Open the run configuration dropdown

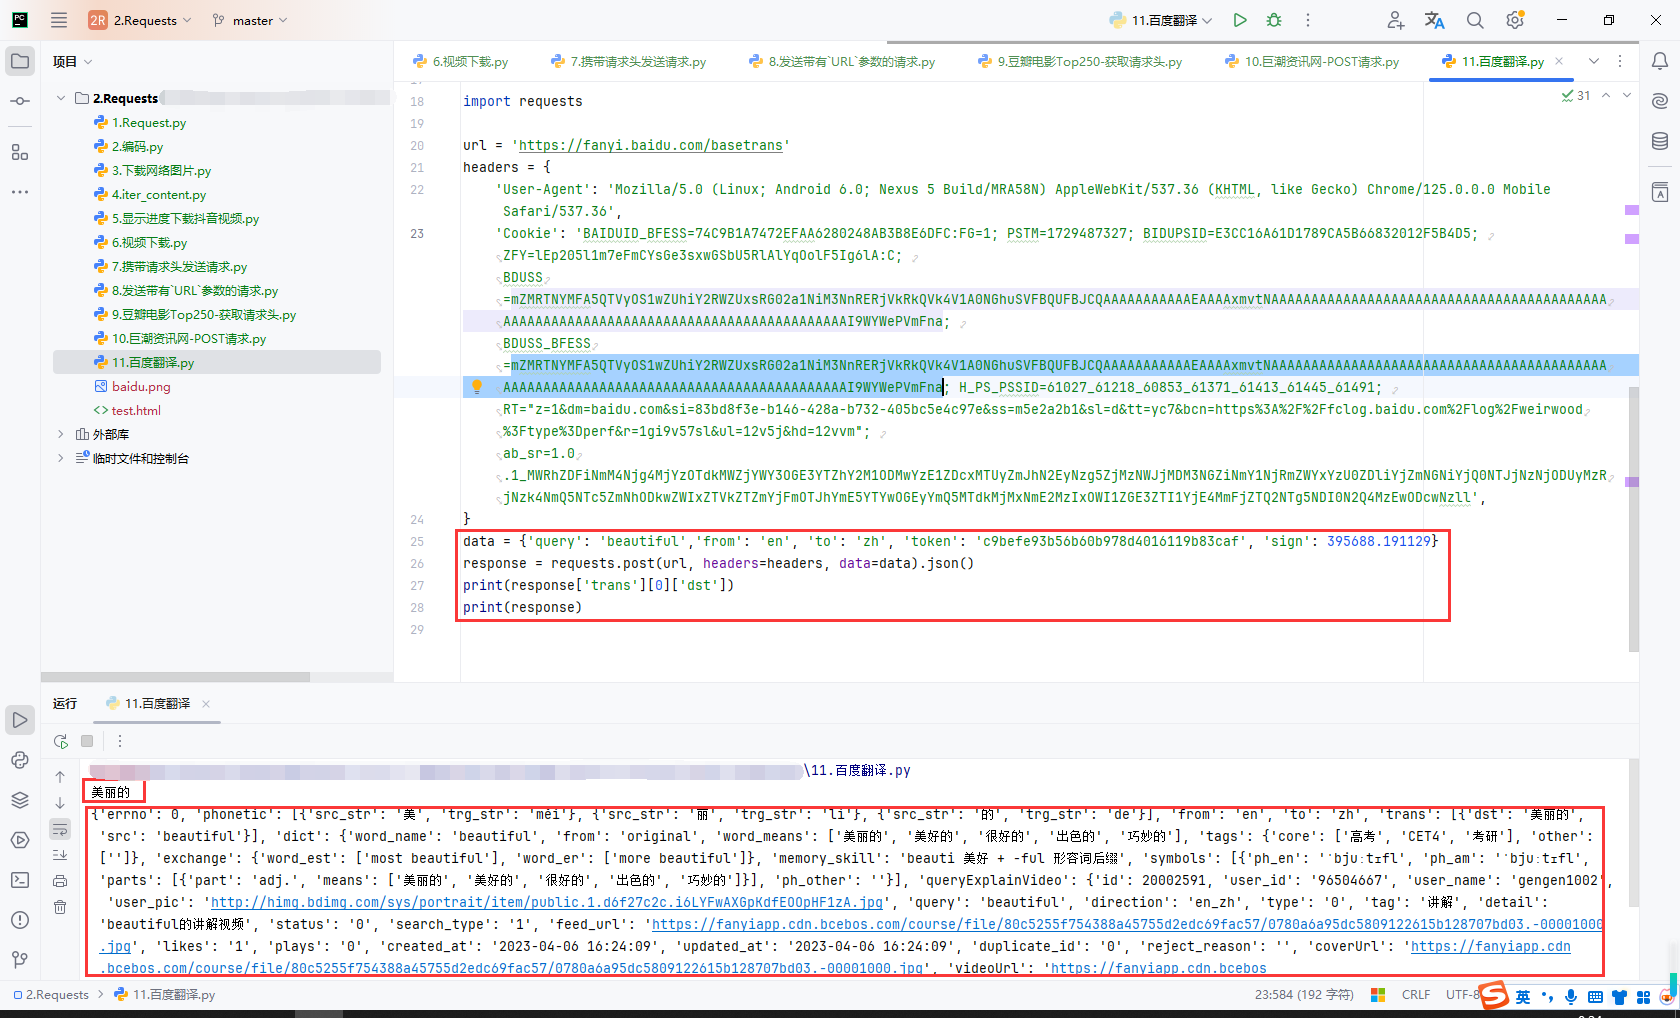point(1161,20)
